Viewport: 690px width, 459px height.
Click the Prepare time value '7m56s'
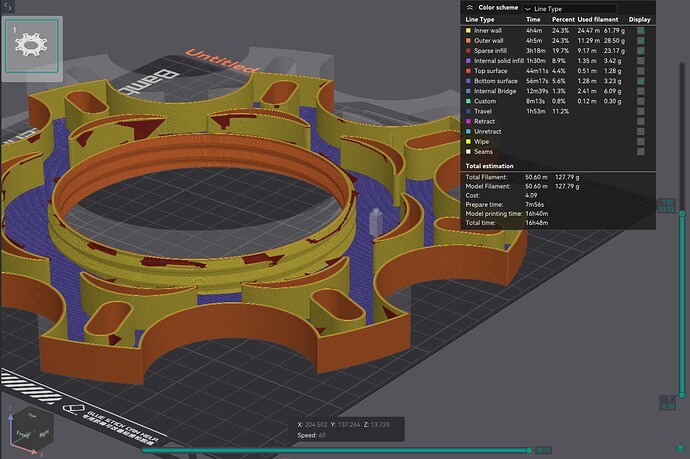click(x=534, y=205)
